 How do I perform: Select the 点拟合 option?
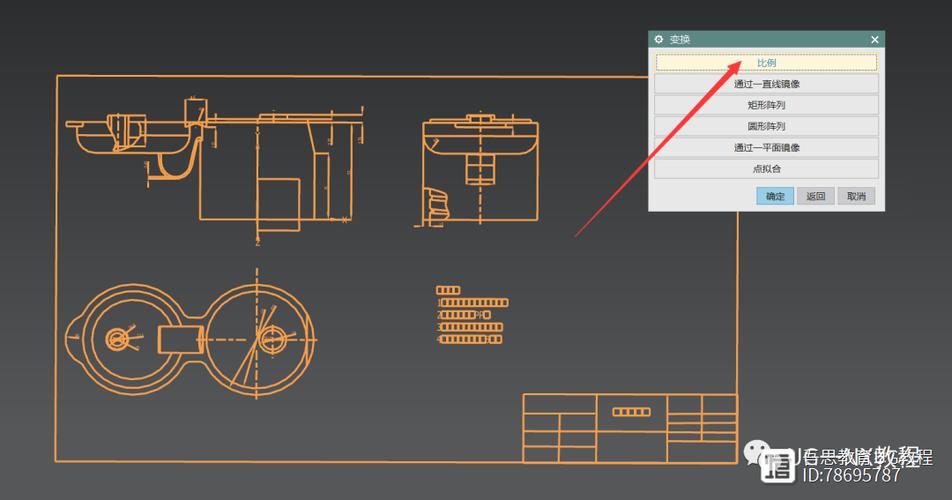pyautogui.click(x=766, y=169)
